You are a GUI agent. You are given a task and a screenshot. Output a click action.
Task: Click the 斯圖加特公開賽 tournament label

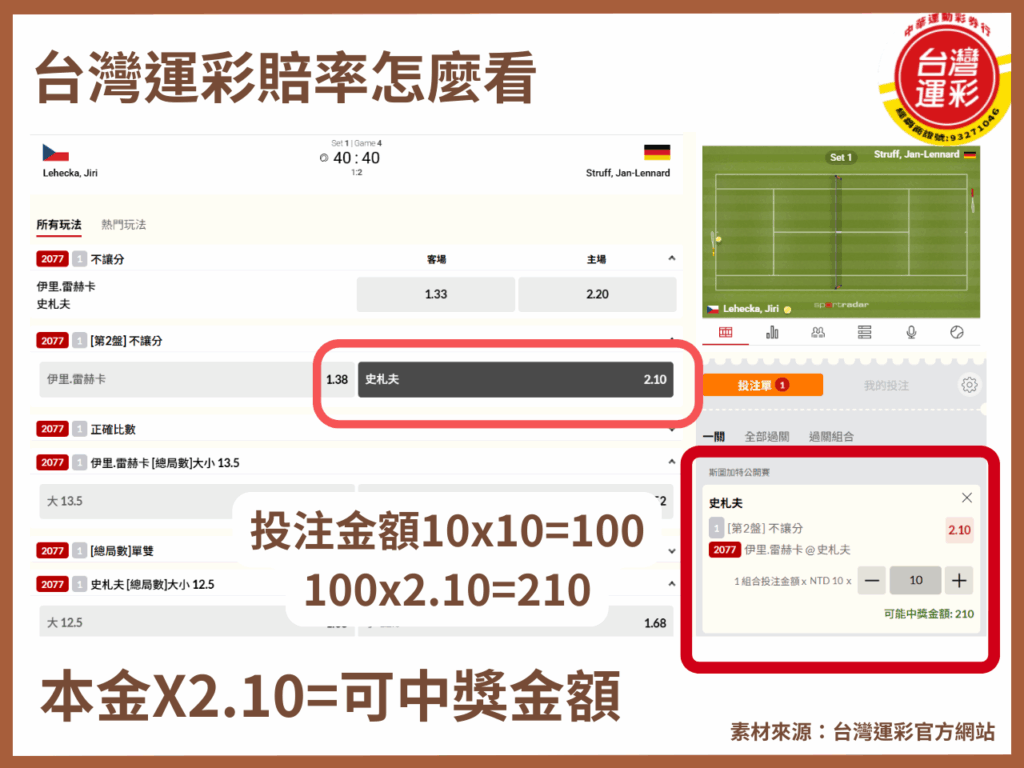tap(739, 472)
